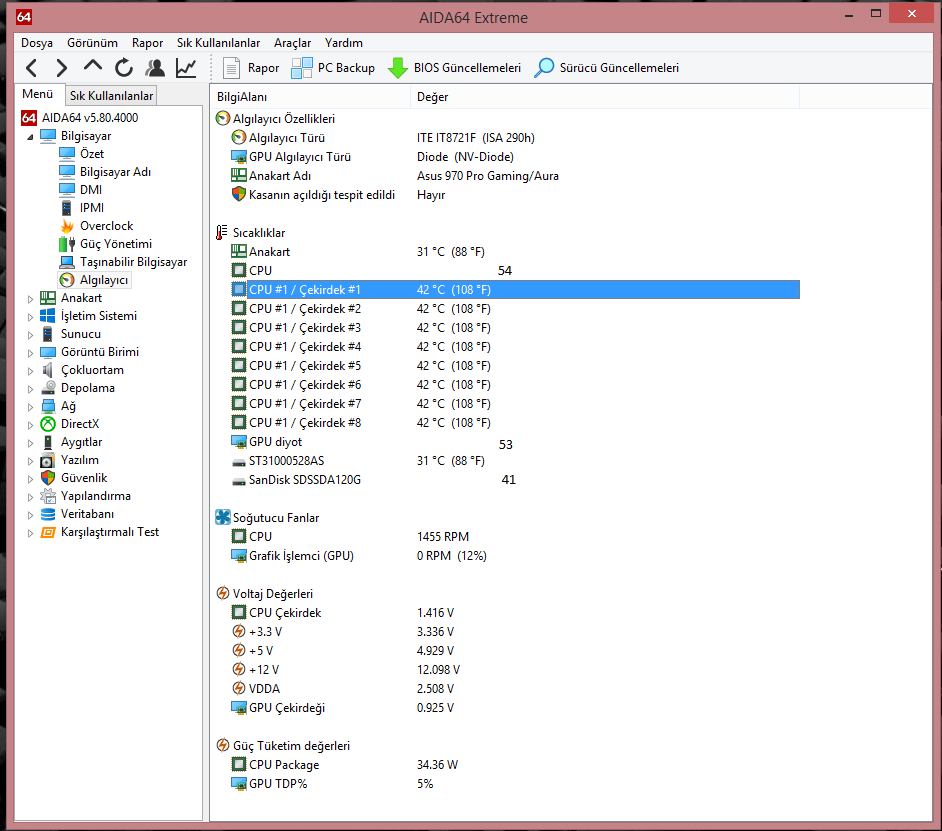
Task: Open the Rapor menu
Action: tap(147, 43)
